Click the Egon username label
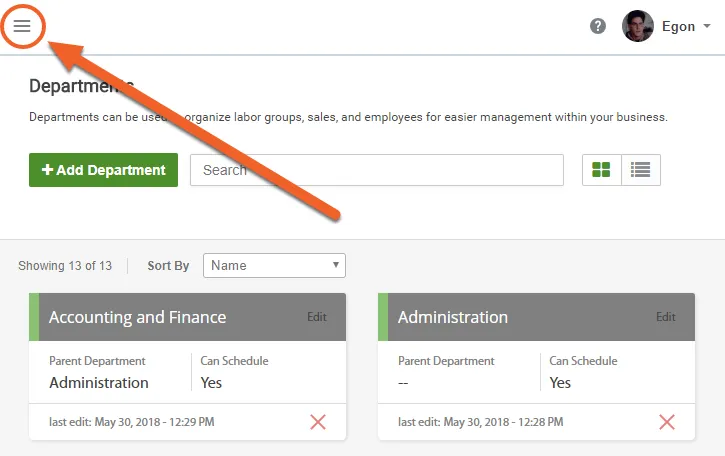The width and height of the screenshot is (725, 456). coord(678,26)
